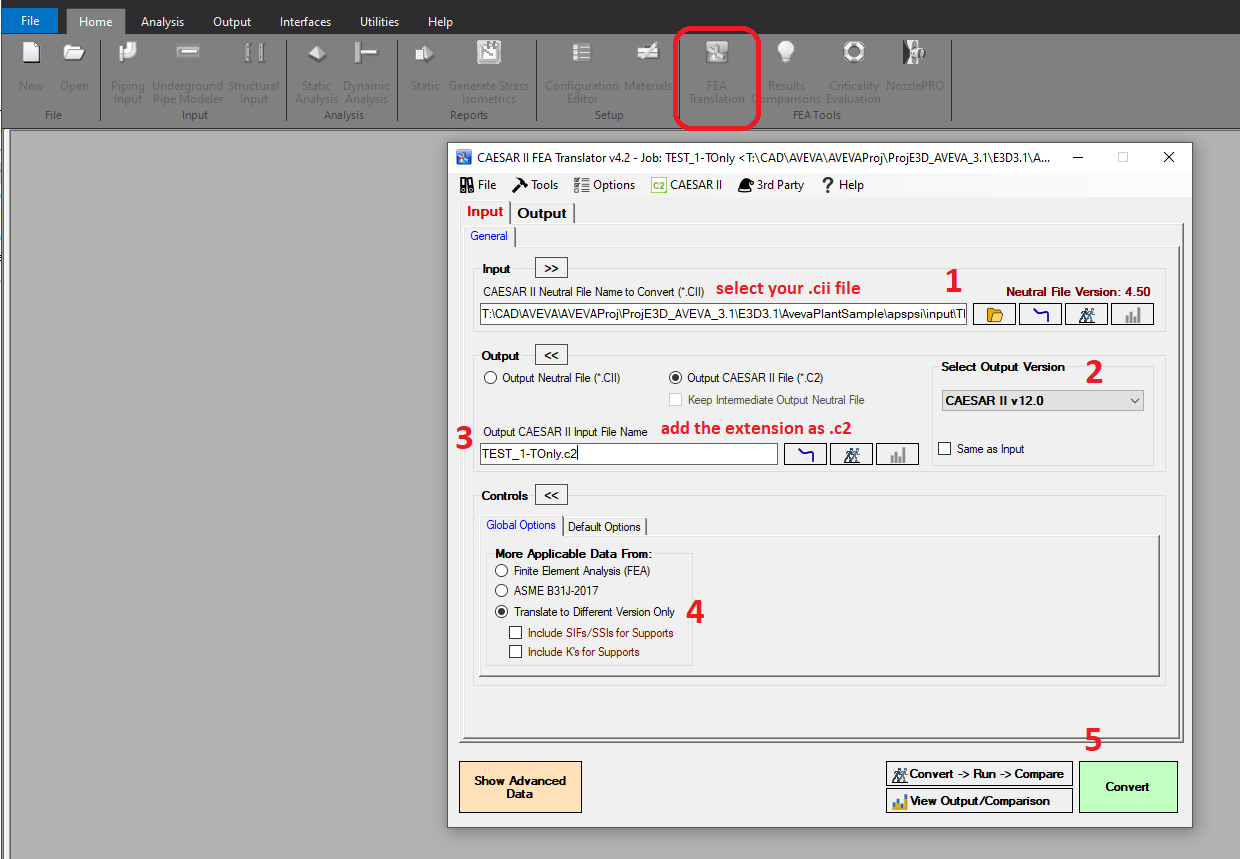Click the New file ribbon icon
Image resolution: width=1240 pixels, height=859 pixels.
click(31, 67)
